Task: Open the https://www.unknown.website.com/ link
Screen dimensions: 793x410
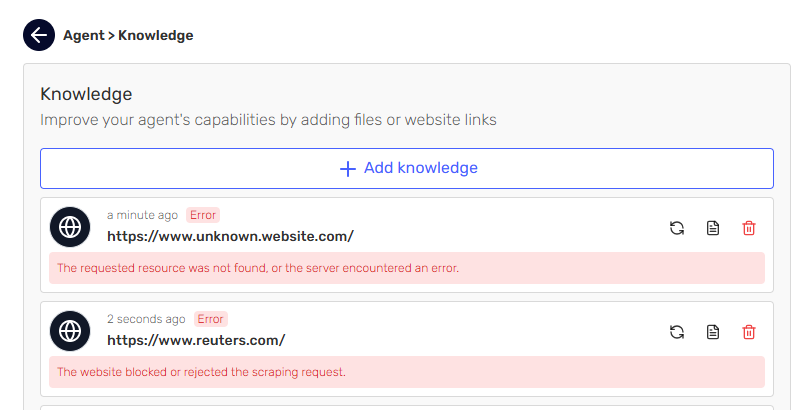Action: tap(230, 236)
